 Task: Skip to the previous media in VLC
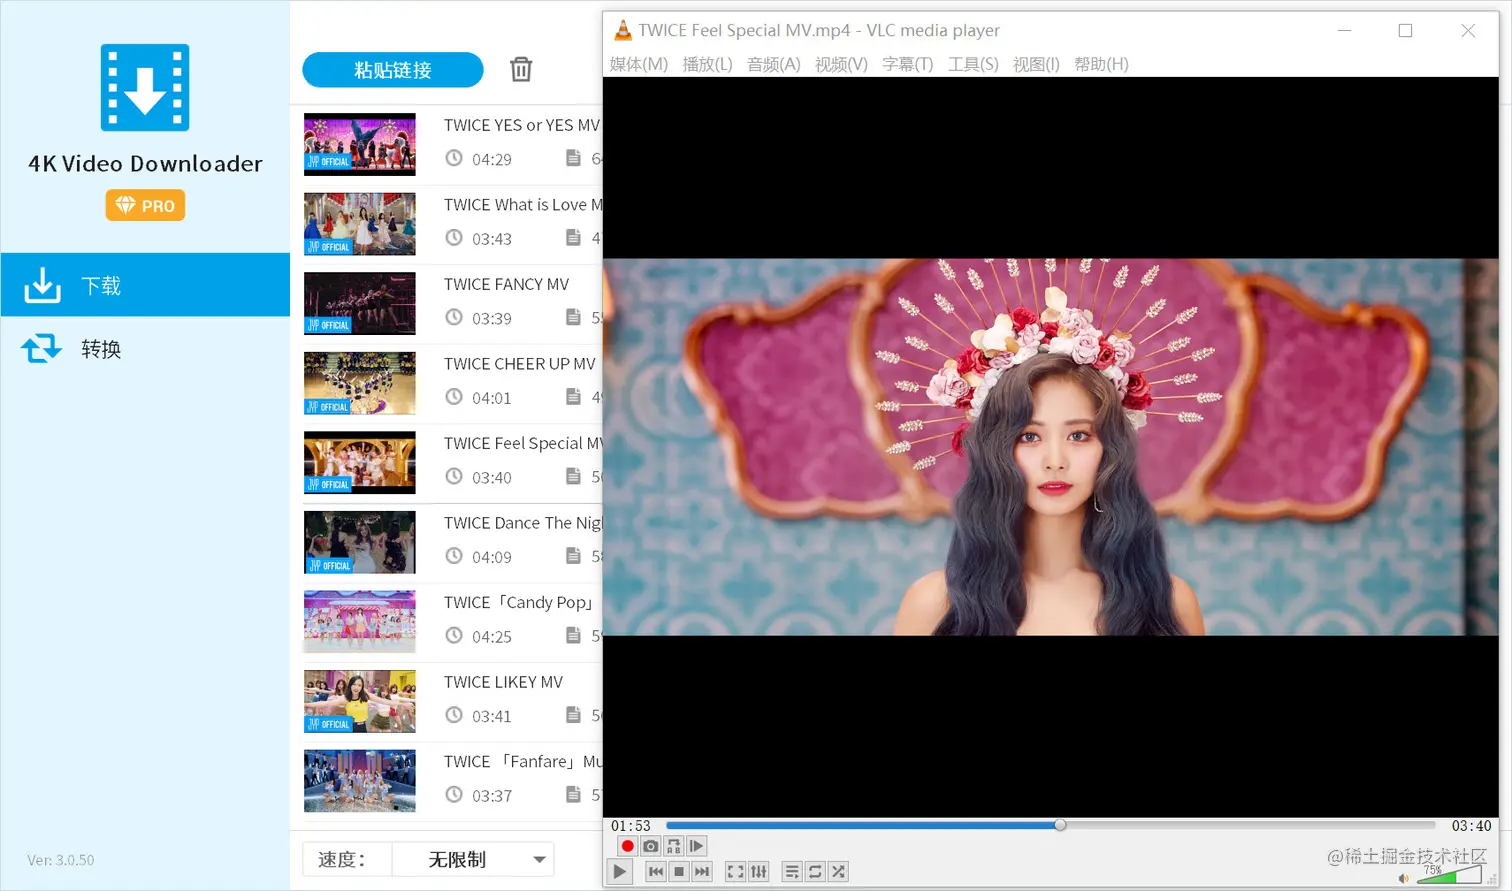[x=655, y=872]
